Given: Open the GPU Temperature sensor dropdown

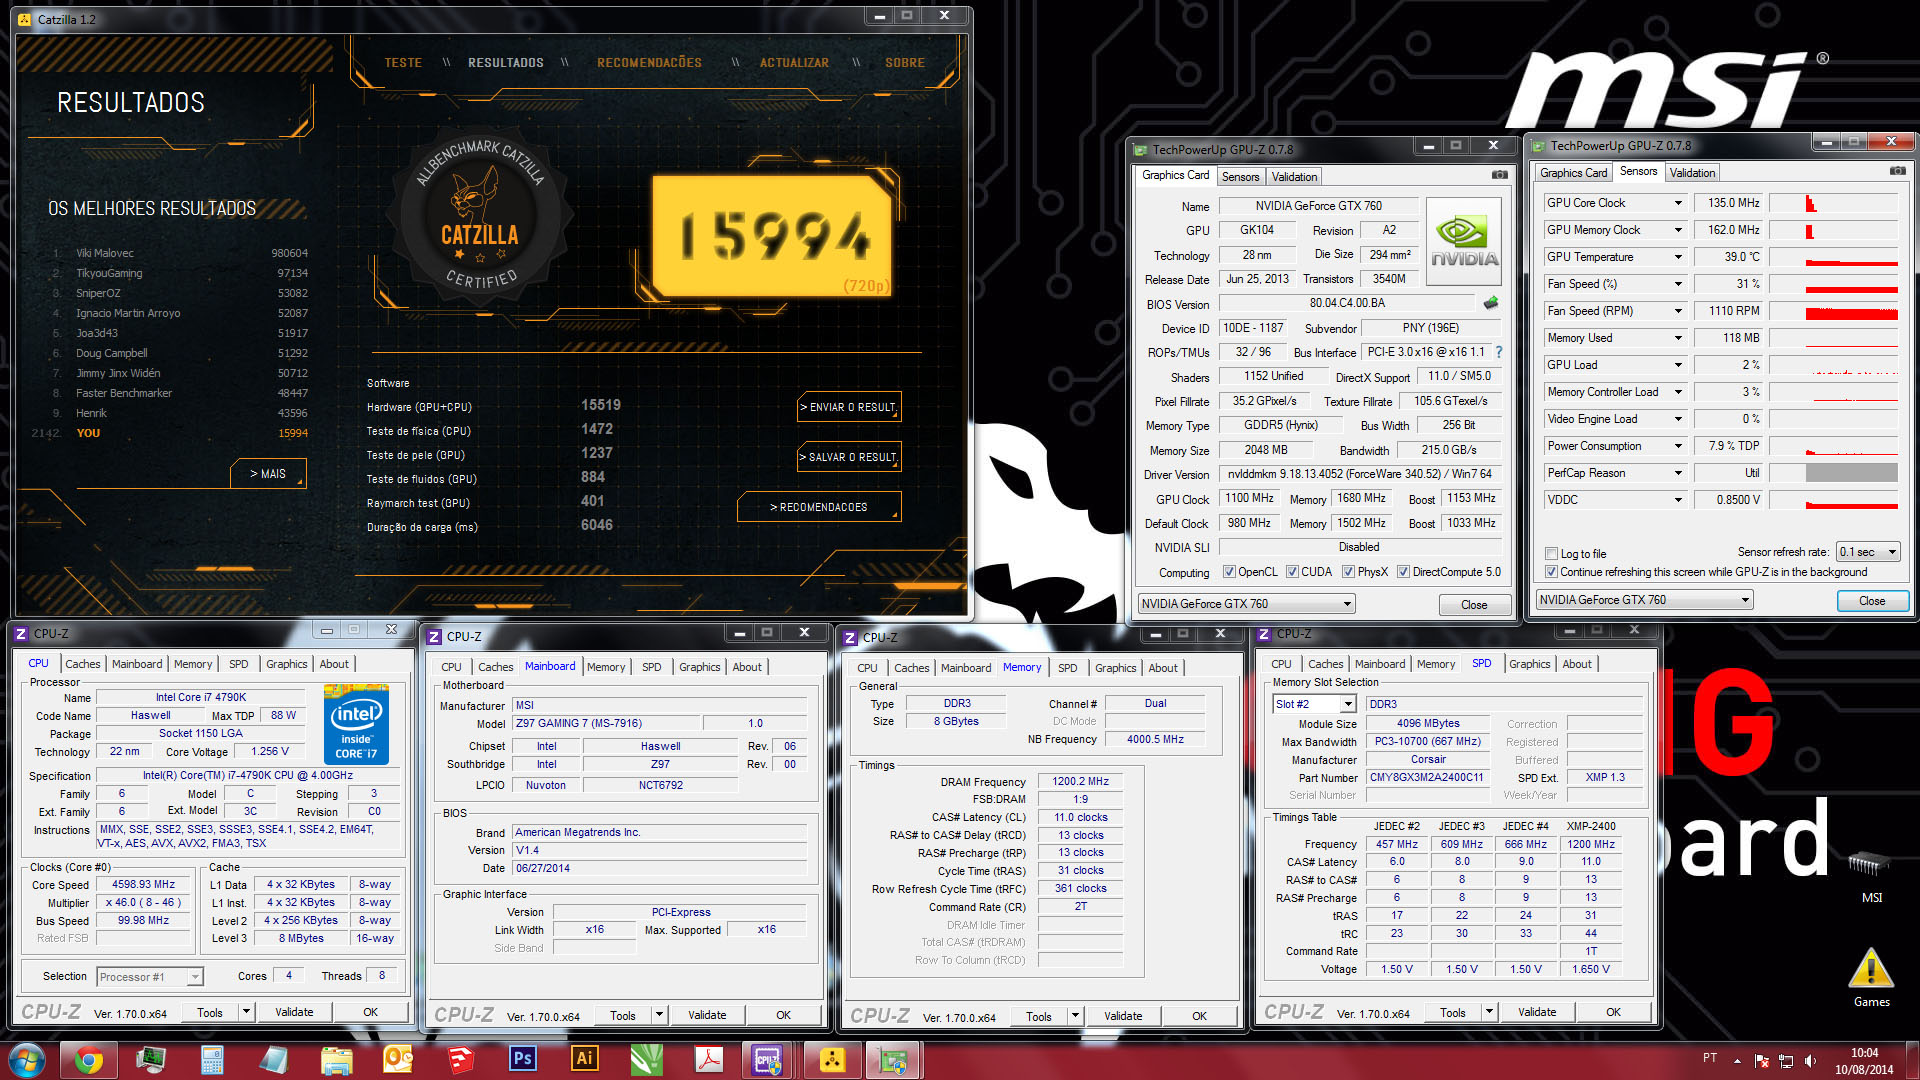Looking at the screenshot, I should 1678,257.
